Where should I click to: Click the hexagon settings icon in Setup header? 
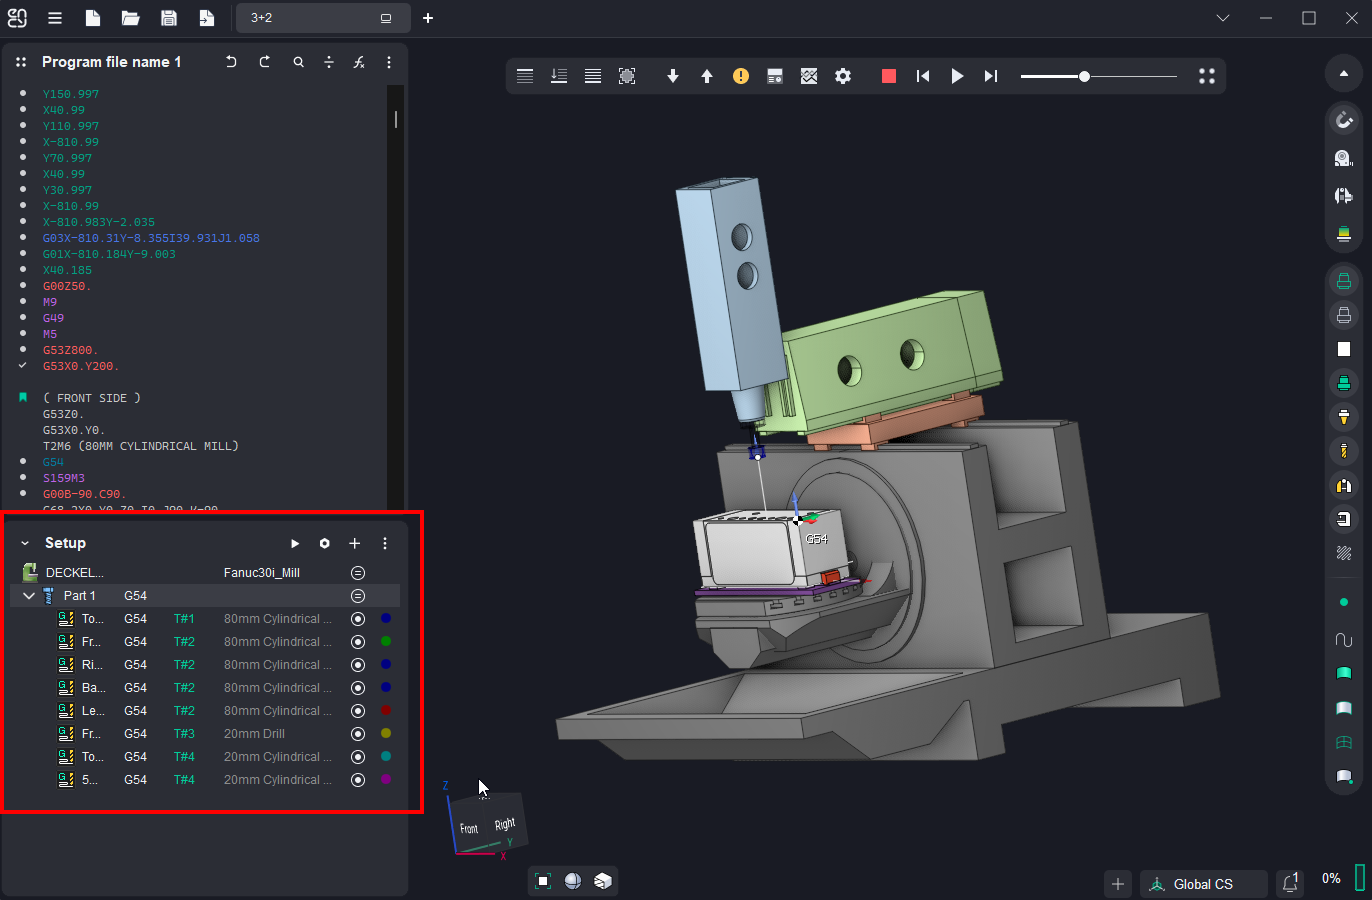coord(324,543)
